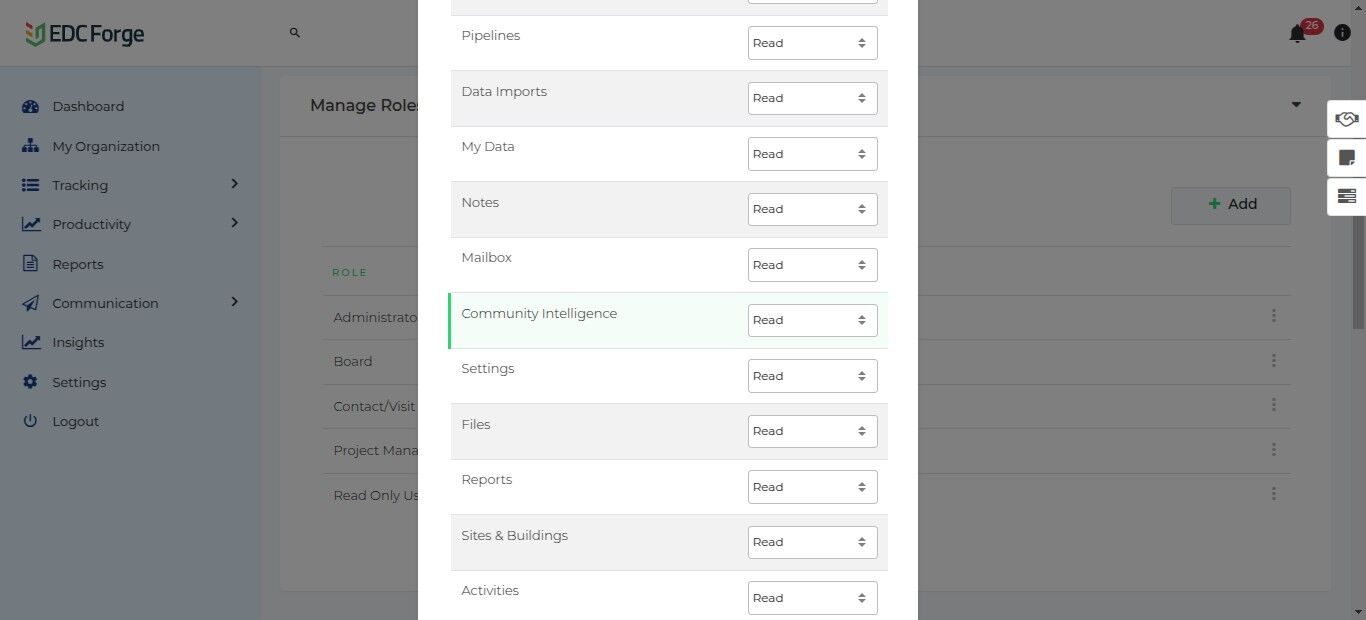The width and height of the screenshot is (1366, 620).
Task: Click the server list quick-action icon
Action: pyautogui.click(x=1346, y=196)
